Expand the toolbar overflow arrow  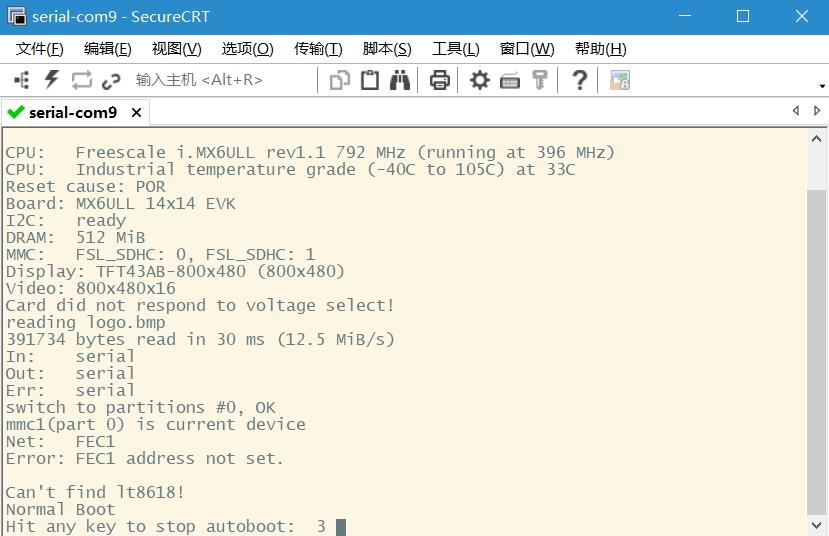pos(822,86)
